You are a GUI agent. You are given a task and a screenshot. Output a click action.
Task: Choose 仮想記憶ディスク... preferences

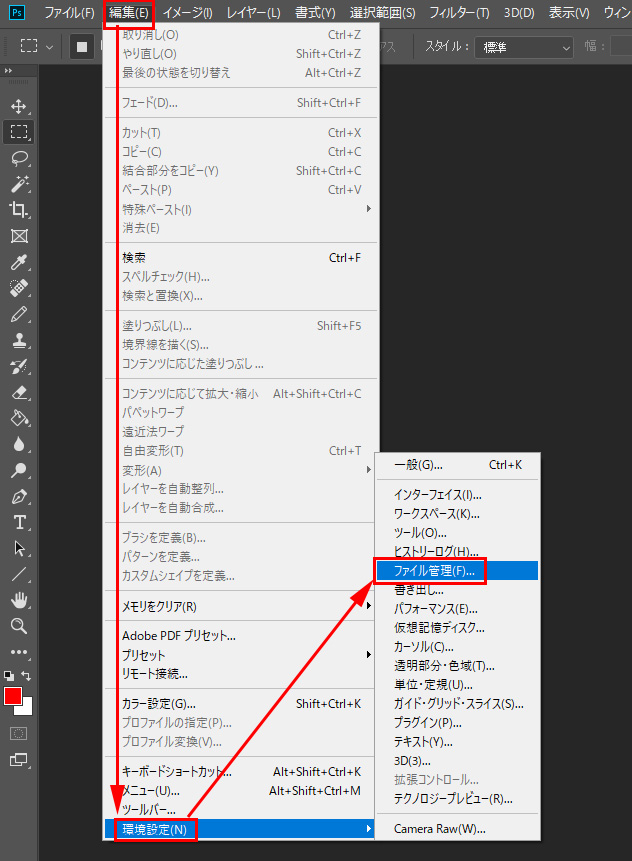point(457,628)
